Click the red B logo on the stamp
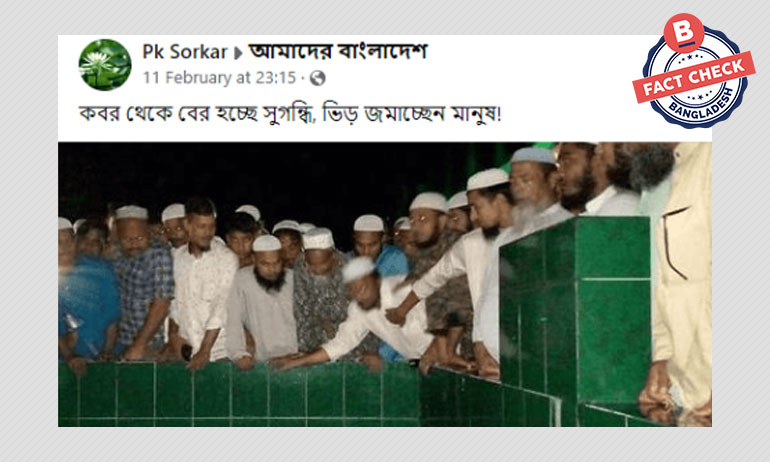The image size is (770, 462). (x=684, y=32)
